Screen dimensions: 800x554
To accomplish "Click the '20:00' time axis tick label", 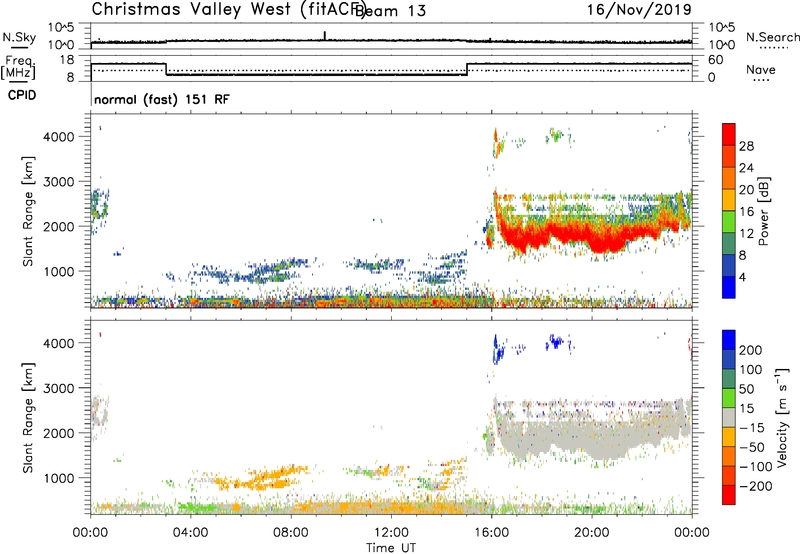I will [591, 533].
